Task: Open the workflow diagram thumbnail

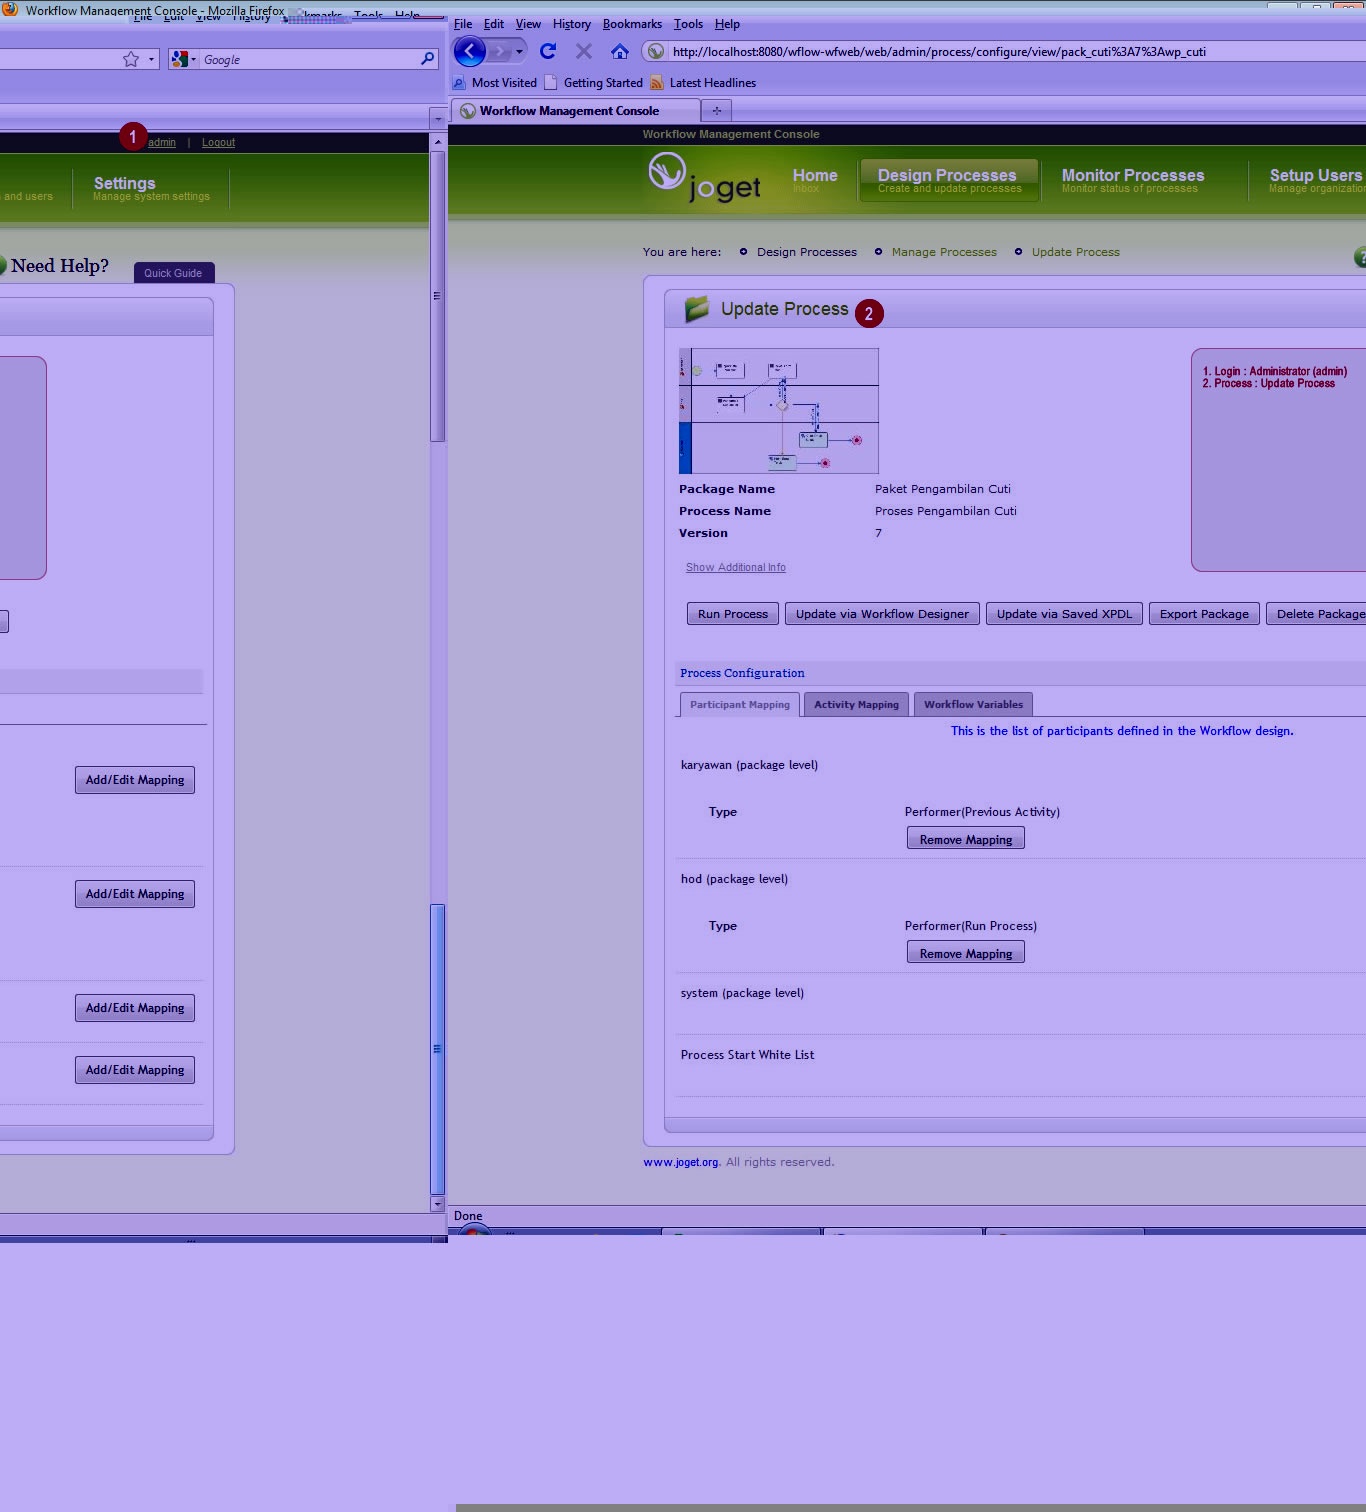Action: (779, 411)
